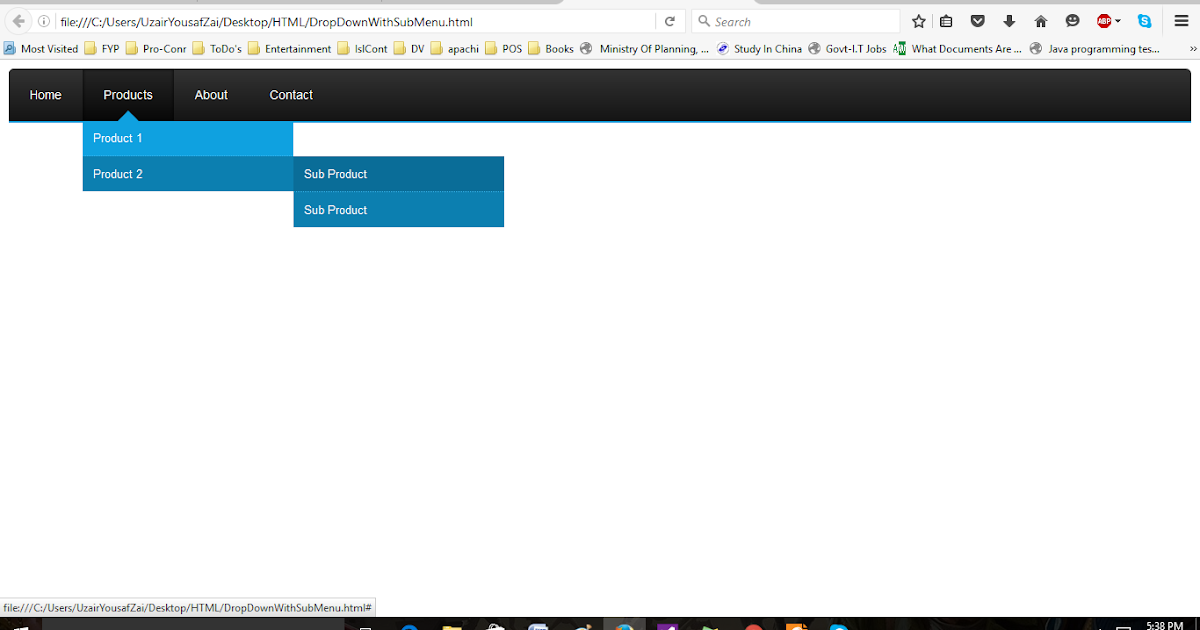Click the Most Visited bookmarks folder
1200x630 pixels.
(x=41, y=48)
